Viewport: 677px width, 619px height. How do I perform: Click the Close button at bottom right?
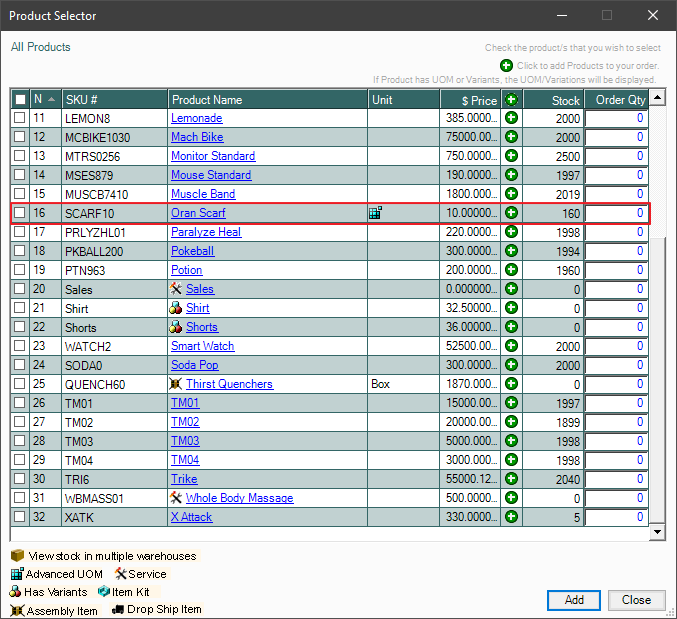tap(636, 600)
